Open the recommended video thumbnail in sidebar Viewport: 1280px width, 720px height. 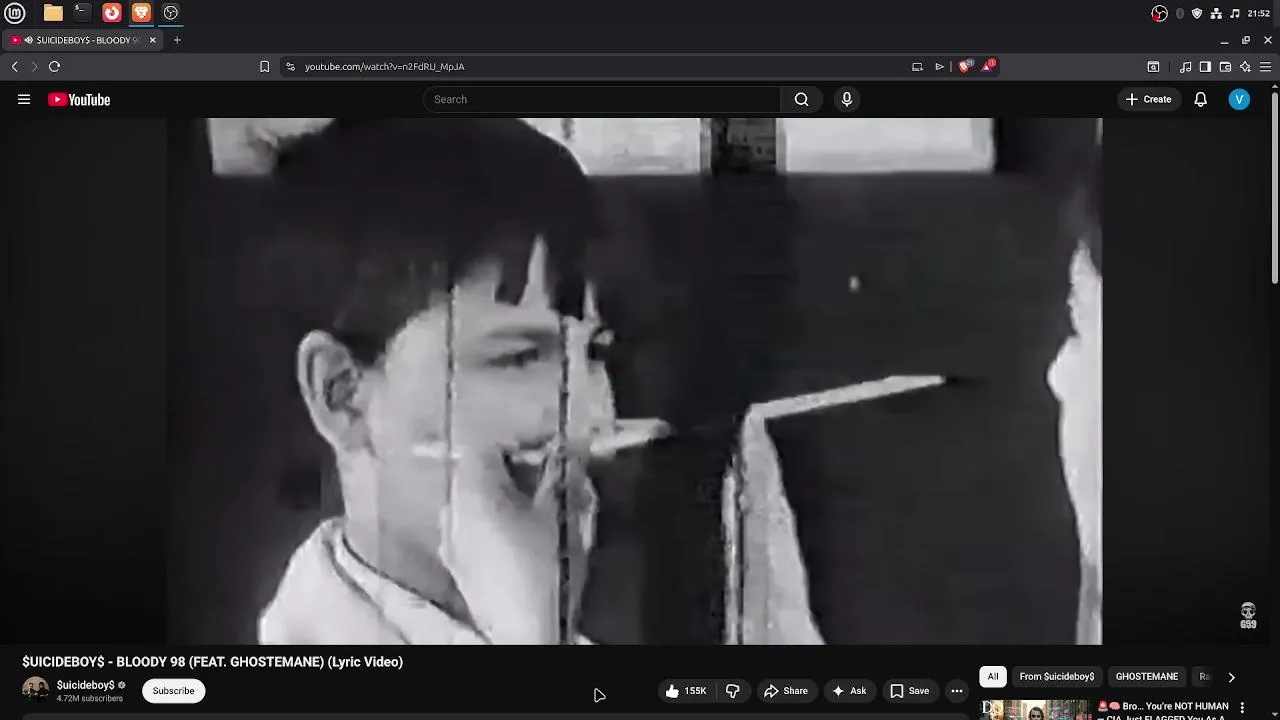point(1035,709)
